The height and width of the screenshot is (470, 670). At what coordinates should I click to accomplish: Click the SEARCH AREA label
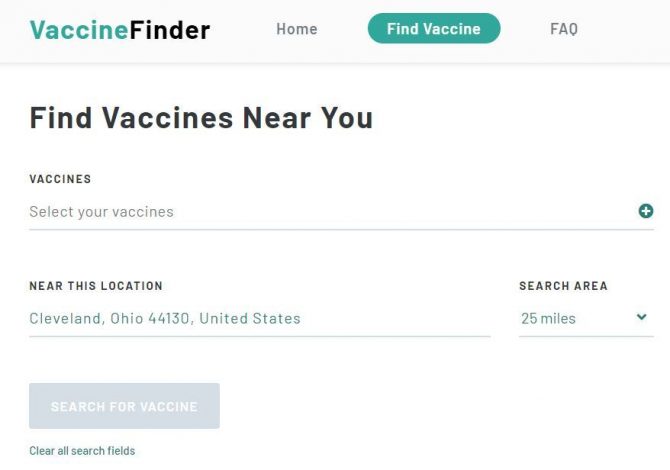point(563,286)
